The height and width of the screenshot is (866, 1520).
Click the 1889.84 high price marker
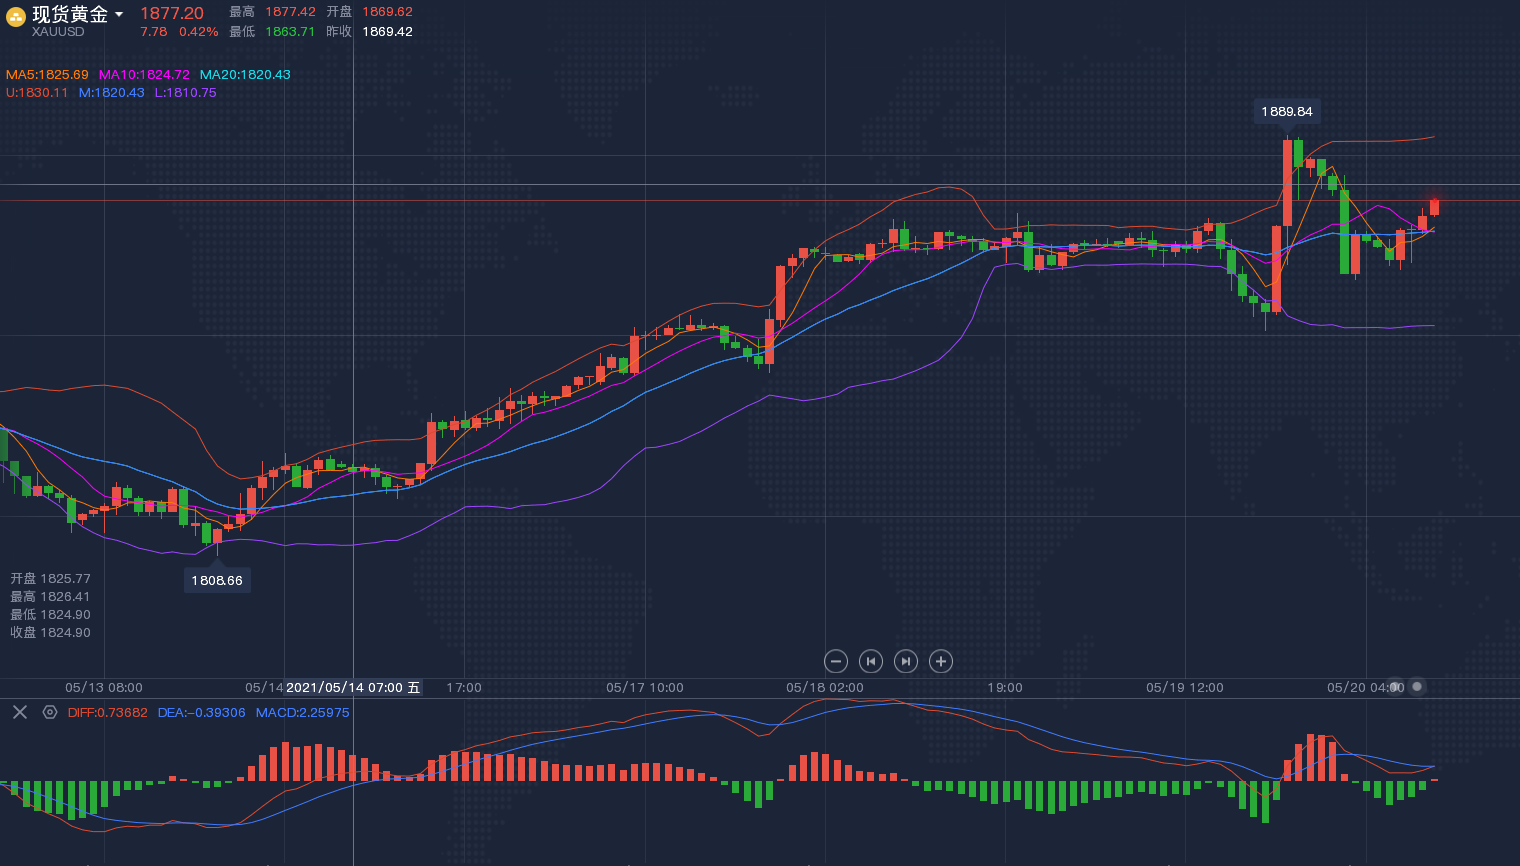(1287, 111)
